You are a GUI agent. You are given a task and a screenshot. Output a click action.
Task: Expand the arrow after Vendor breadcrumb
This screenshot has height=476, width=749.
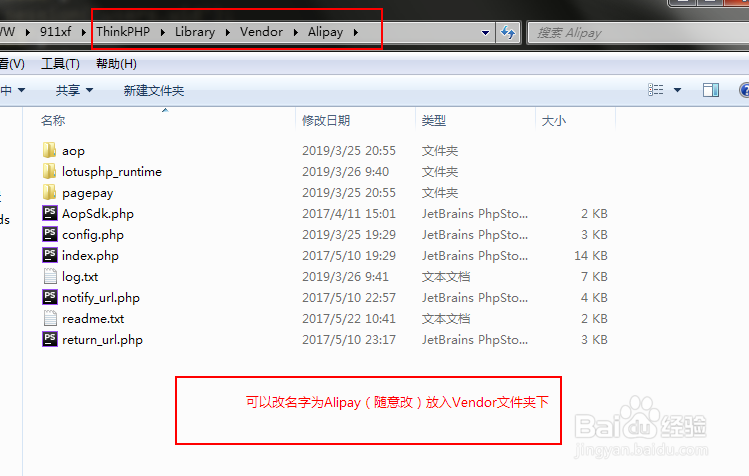tap(296, 32)
